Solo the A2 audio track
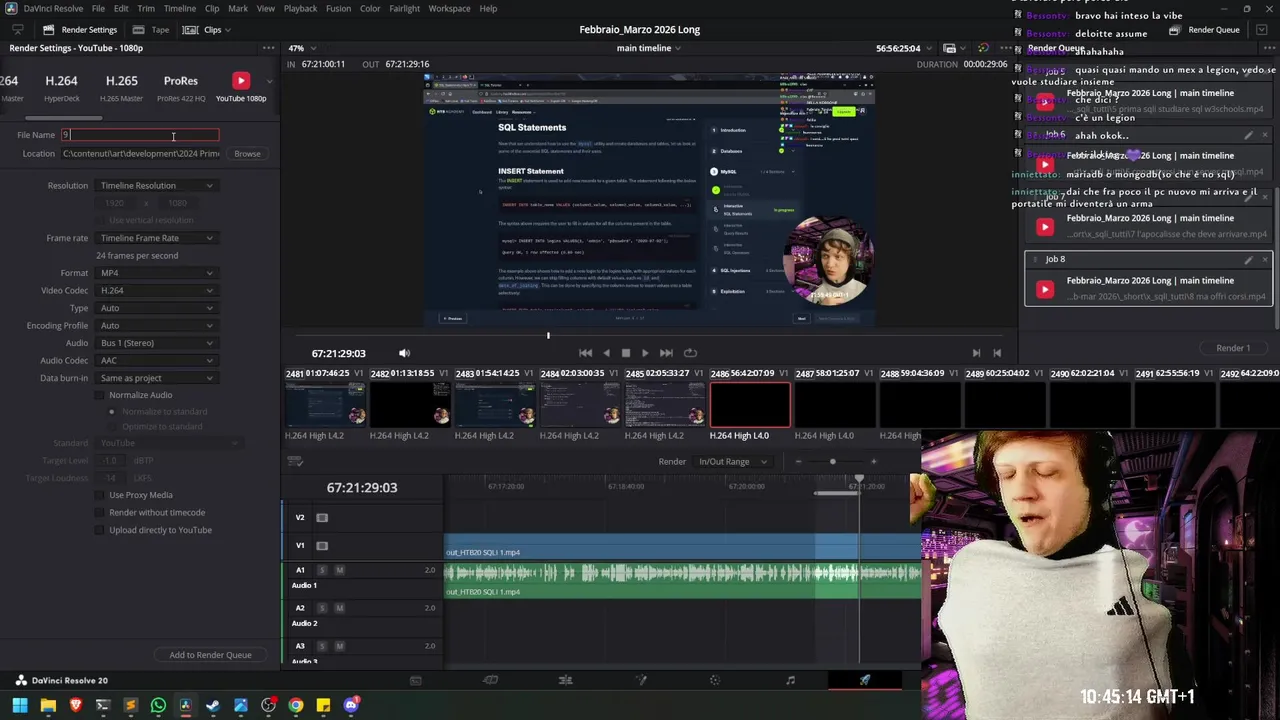This screenshot has height=720, width=1280. click(x=322, y=608)
